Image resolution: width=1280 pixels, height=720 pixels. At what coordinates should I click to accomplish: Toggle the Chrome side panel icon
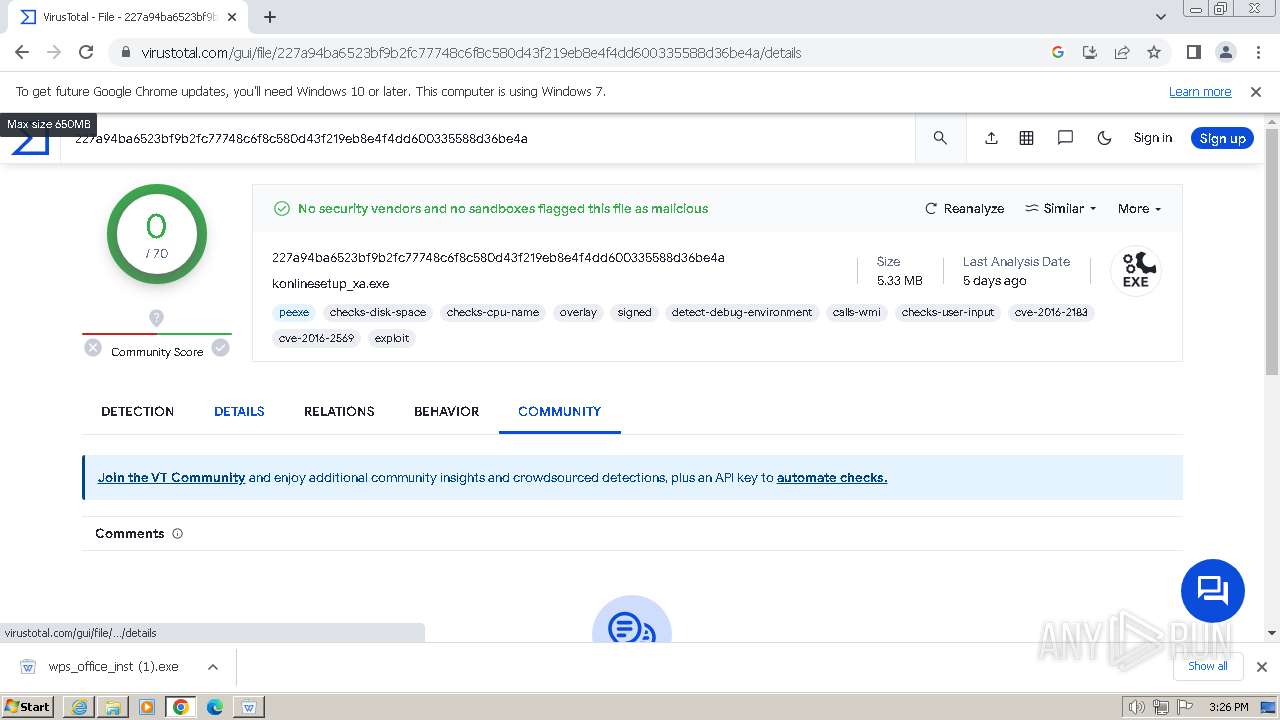pos(1193,52)
